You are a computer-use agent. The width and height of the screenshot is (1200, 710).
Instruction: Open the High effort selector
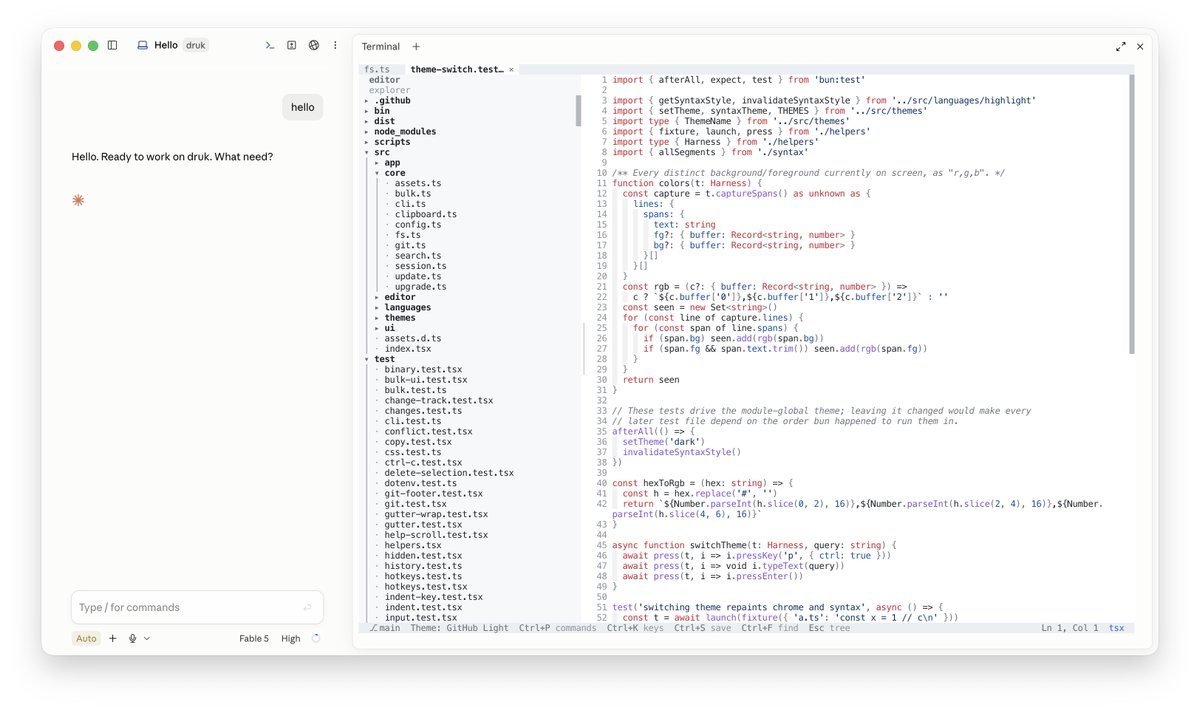coord(290,638)
